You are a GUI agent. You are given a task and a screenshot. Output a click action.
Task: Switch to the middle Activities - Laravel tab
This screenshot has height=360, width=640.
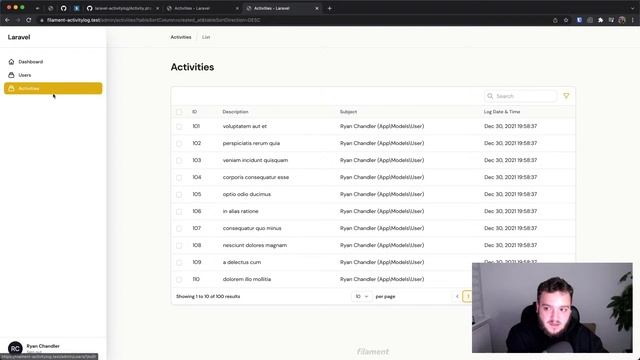point(203,8)
